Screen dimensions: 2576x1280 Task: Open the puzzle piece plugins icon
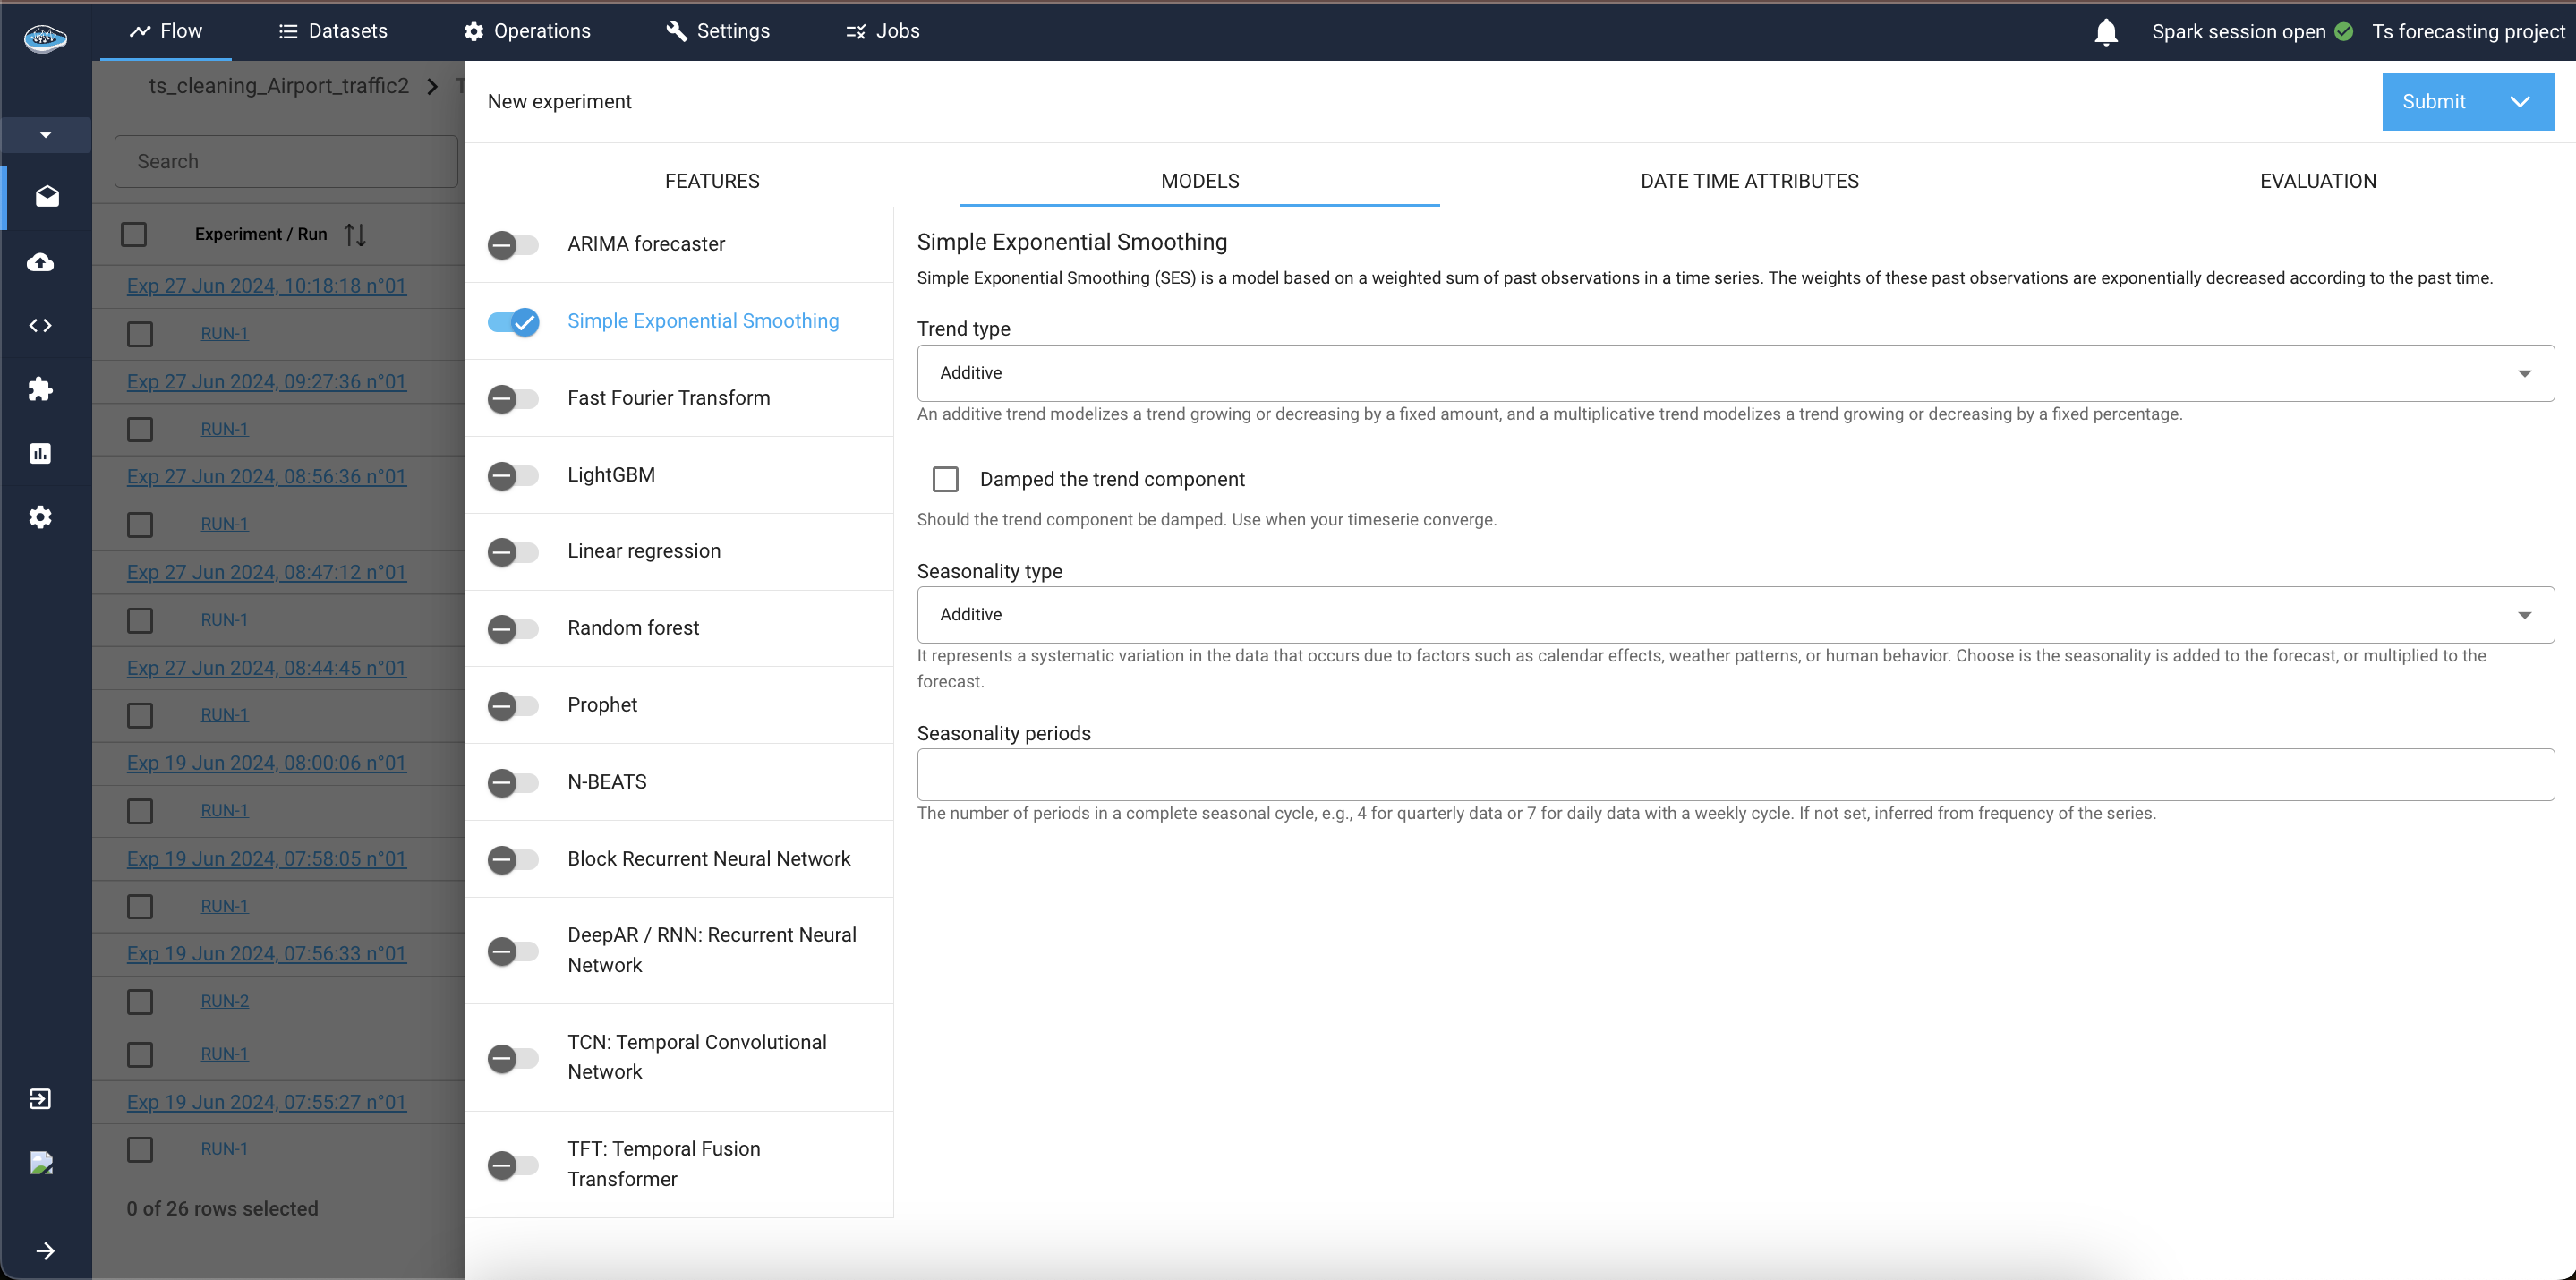[x=41, y=389]
